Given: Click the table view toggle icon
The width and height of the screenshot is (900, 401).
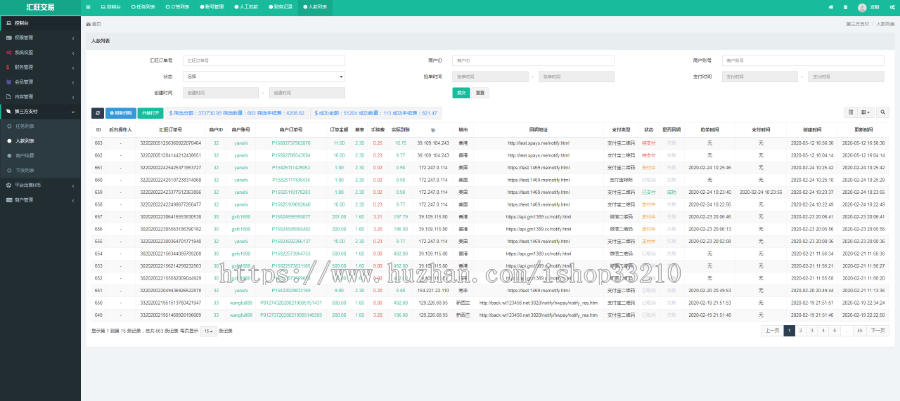Looking at the screenshot, I should tap(851, 113).
